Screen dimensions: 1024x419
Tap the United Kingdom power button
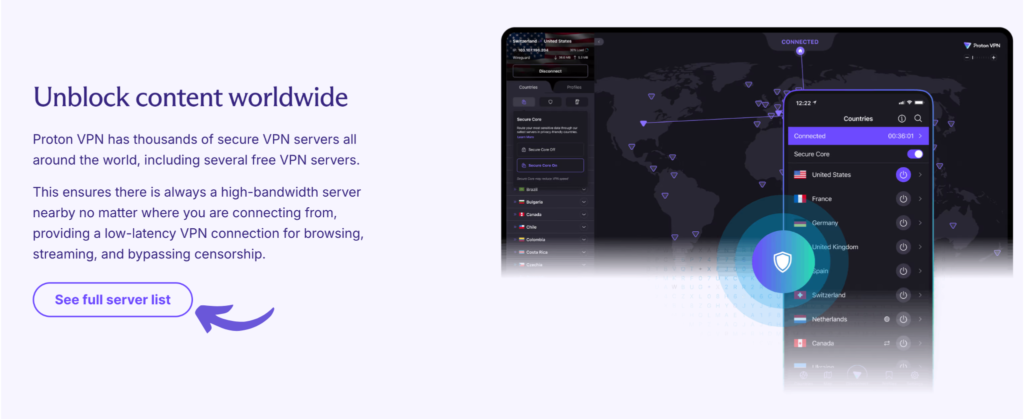903,247
